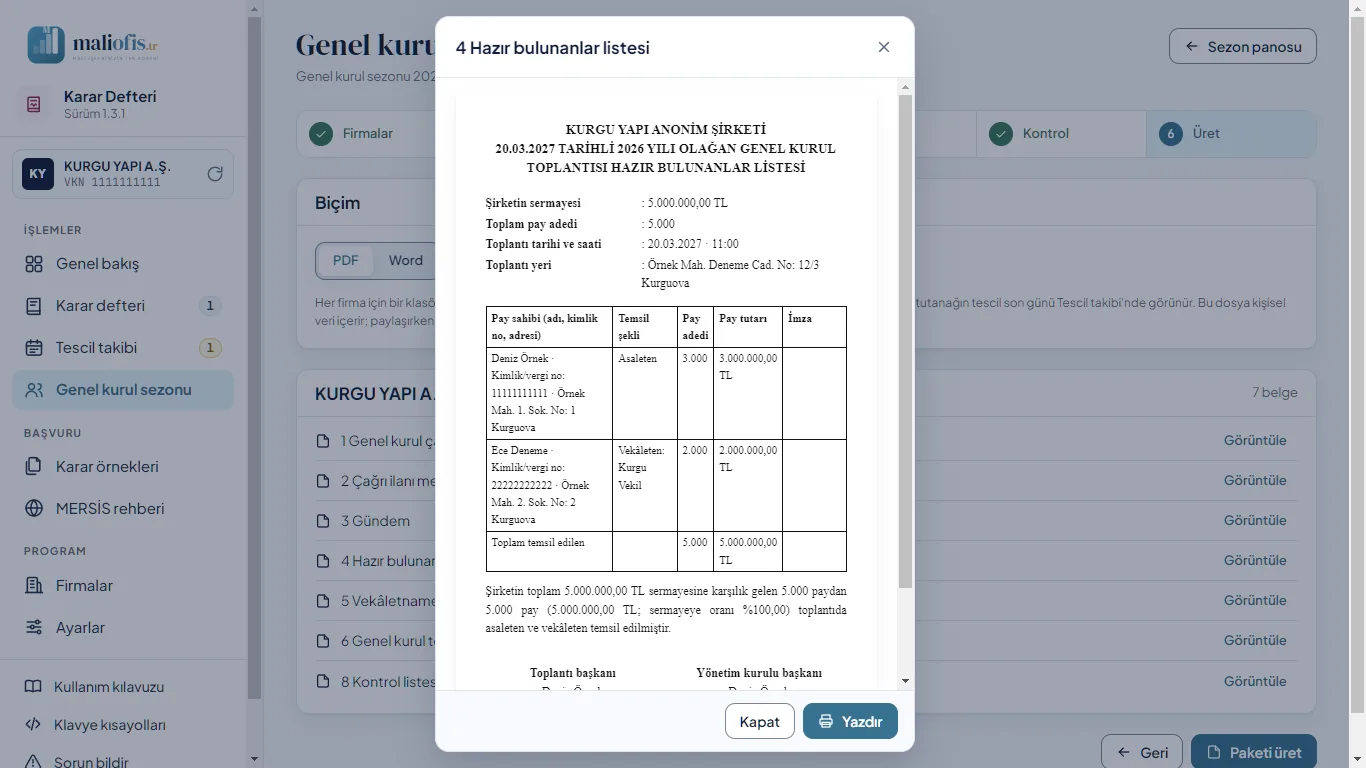Click Görüntüle link for Gündem document
This screenshot has width=1366, height=768.
click(1255, 520)
